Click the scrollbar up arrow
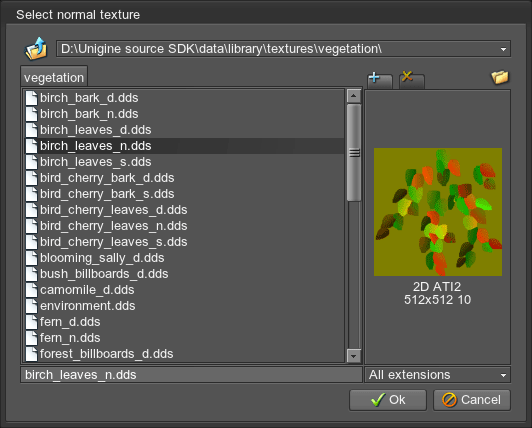The width and height of the screenshot is (532, 428). (354, 96)
